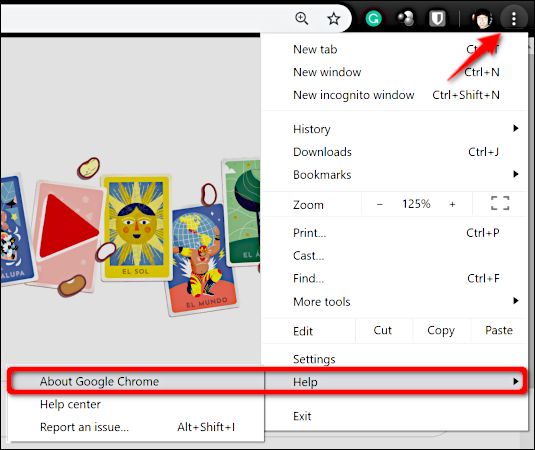
Task: Click the Paste button in Edit row
Action: click(499, 330)
